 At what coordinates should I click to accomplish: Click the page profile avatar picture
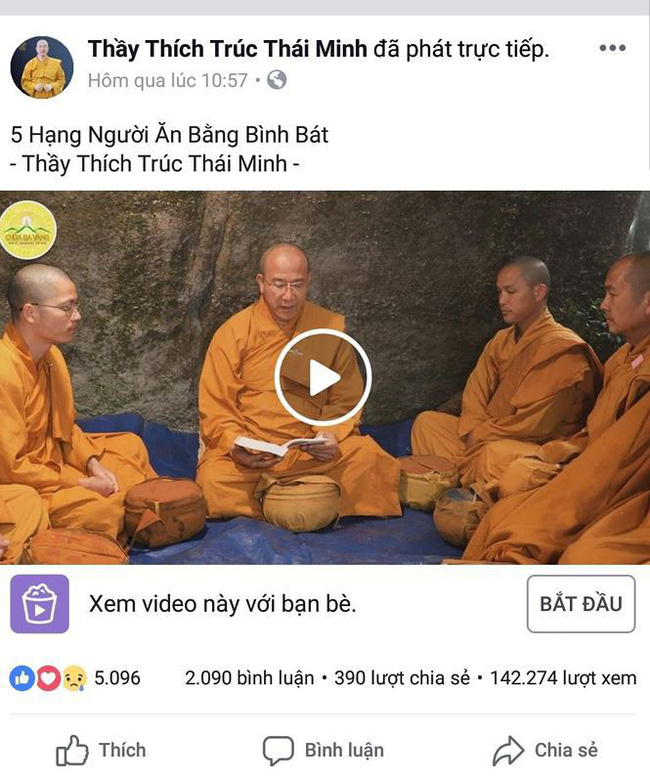point(42,67)
